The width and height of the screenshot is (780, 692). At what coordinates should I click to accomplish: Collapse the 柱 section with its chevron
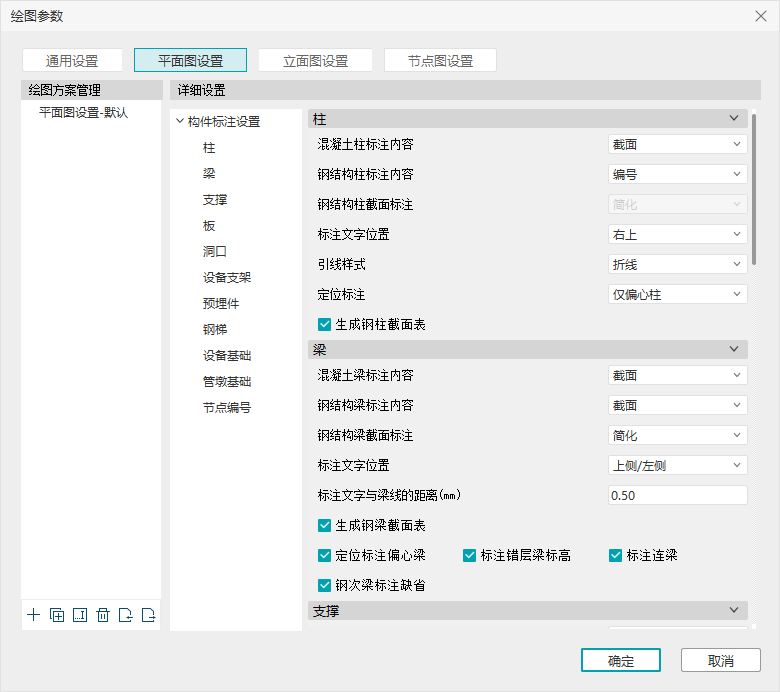pyautogui.click(x=735, y=119)
